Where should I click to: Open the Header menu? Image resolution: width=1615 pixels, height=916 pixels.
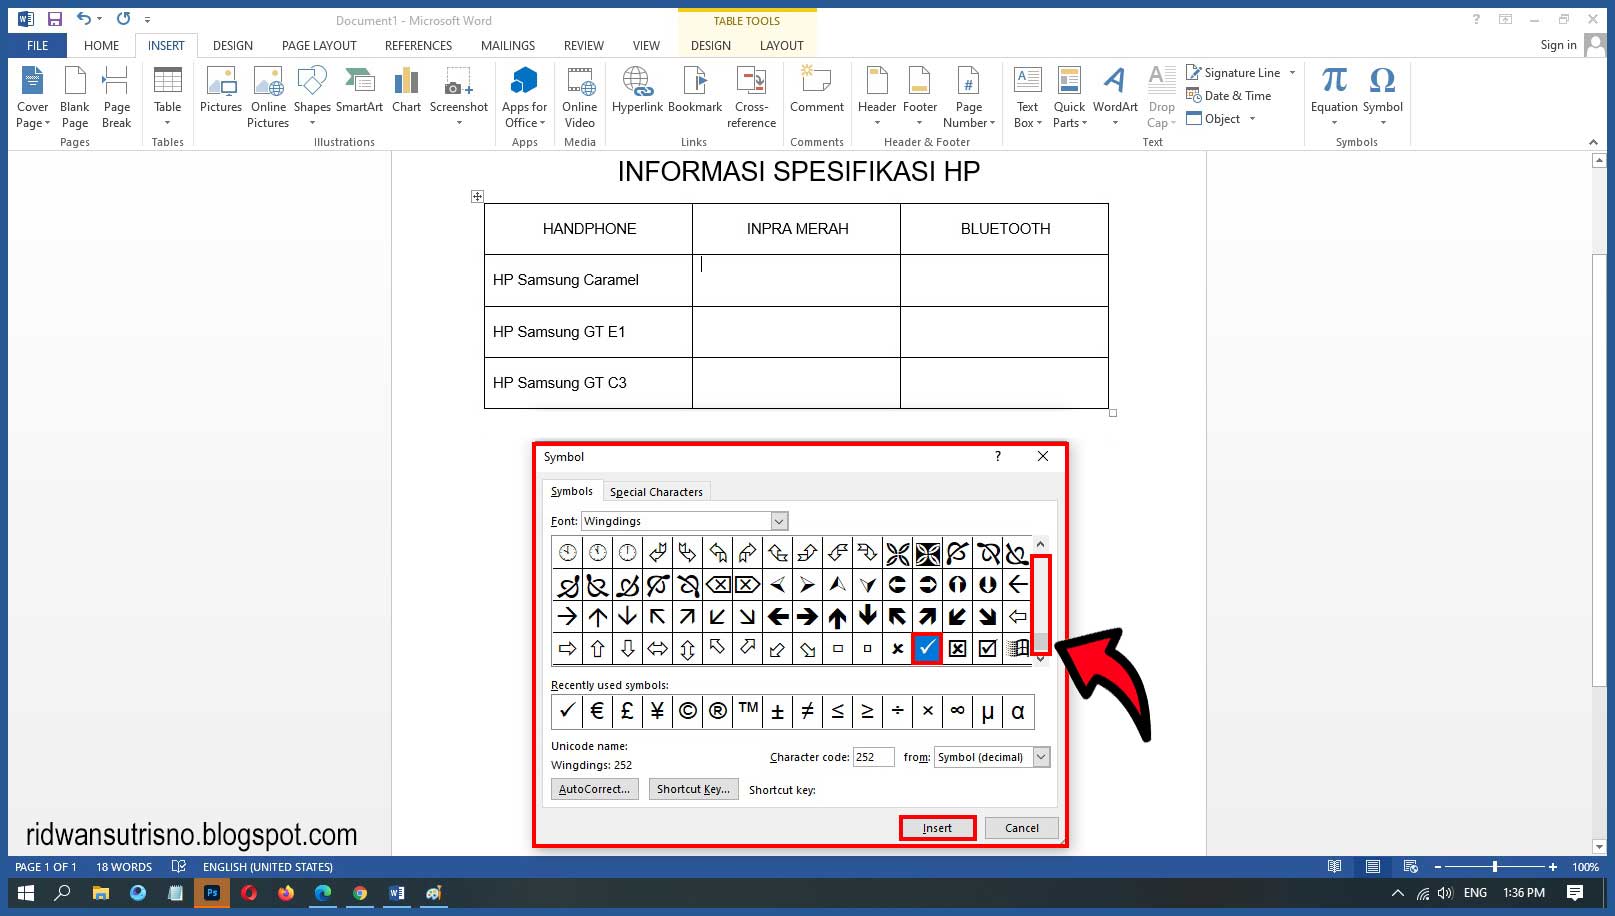point(877,97)
